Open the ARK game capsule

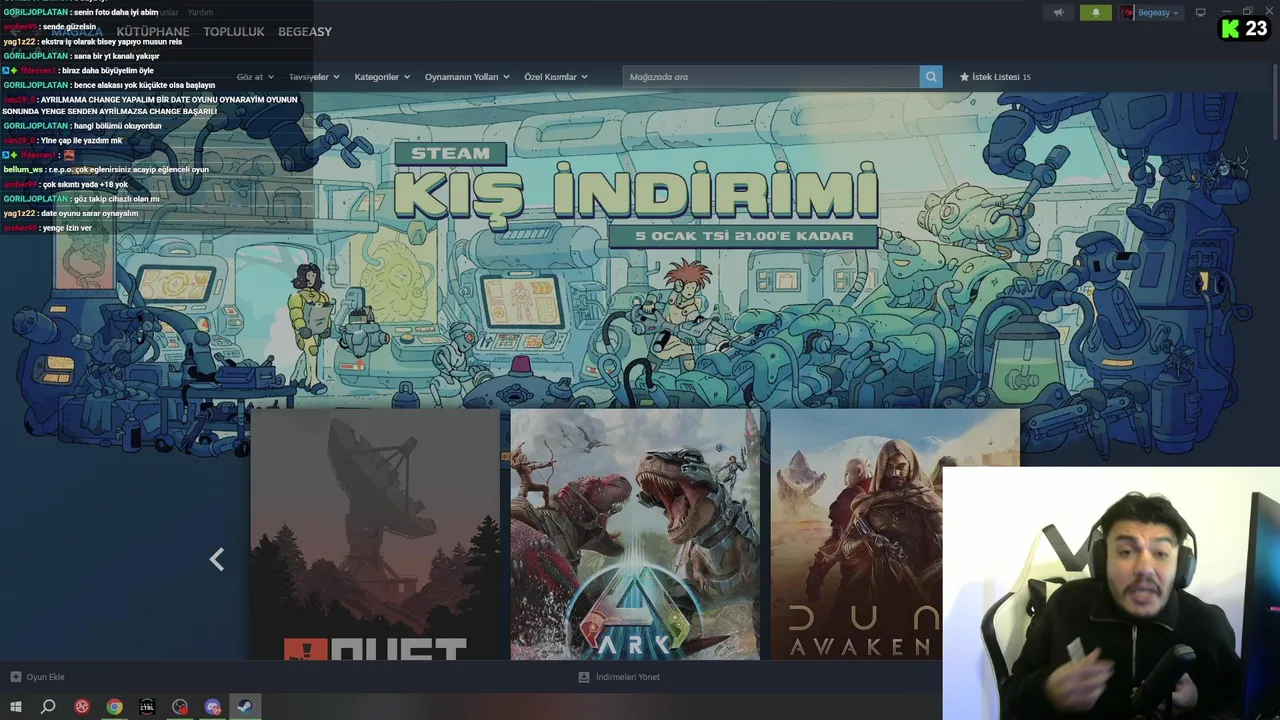pyautogui.click(x=635, y=534)
